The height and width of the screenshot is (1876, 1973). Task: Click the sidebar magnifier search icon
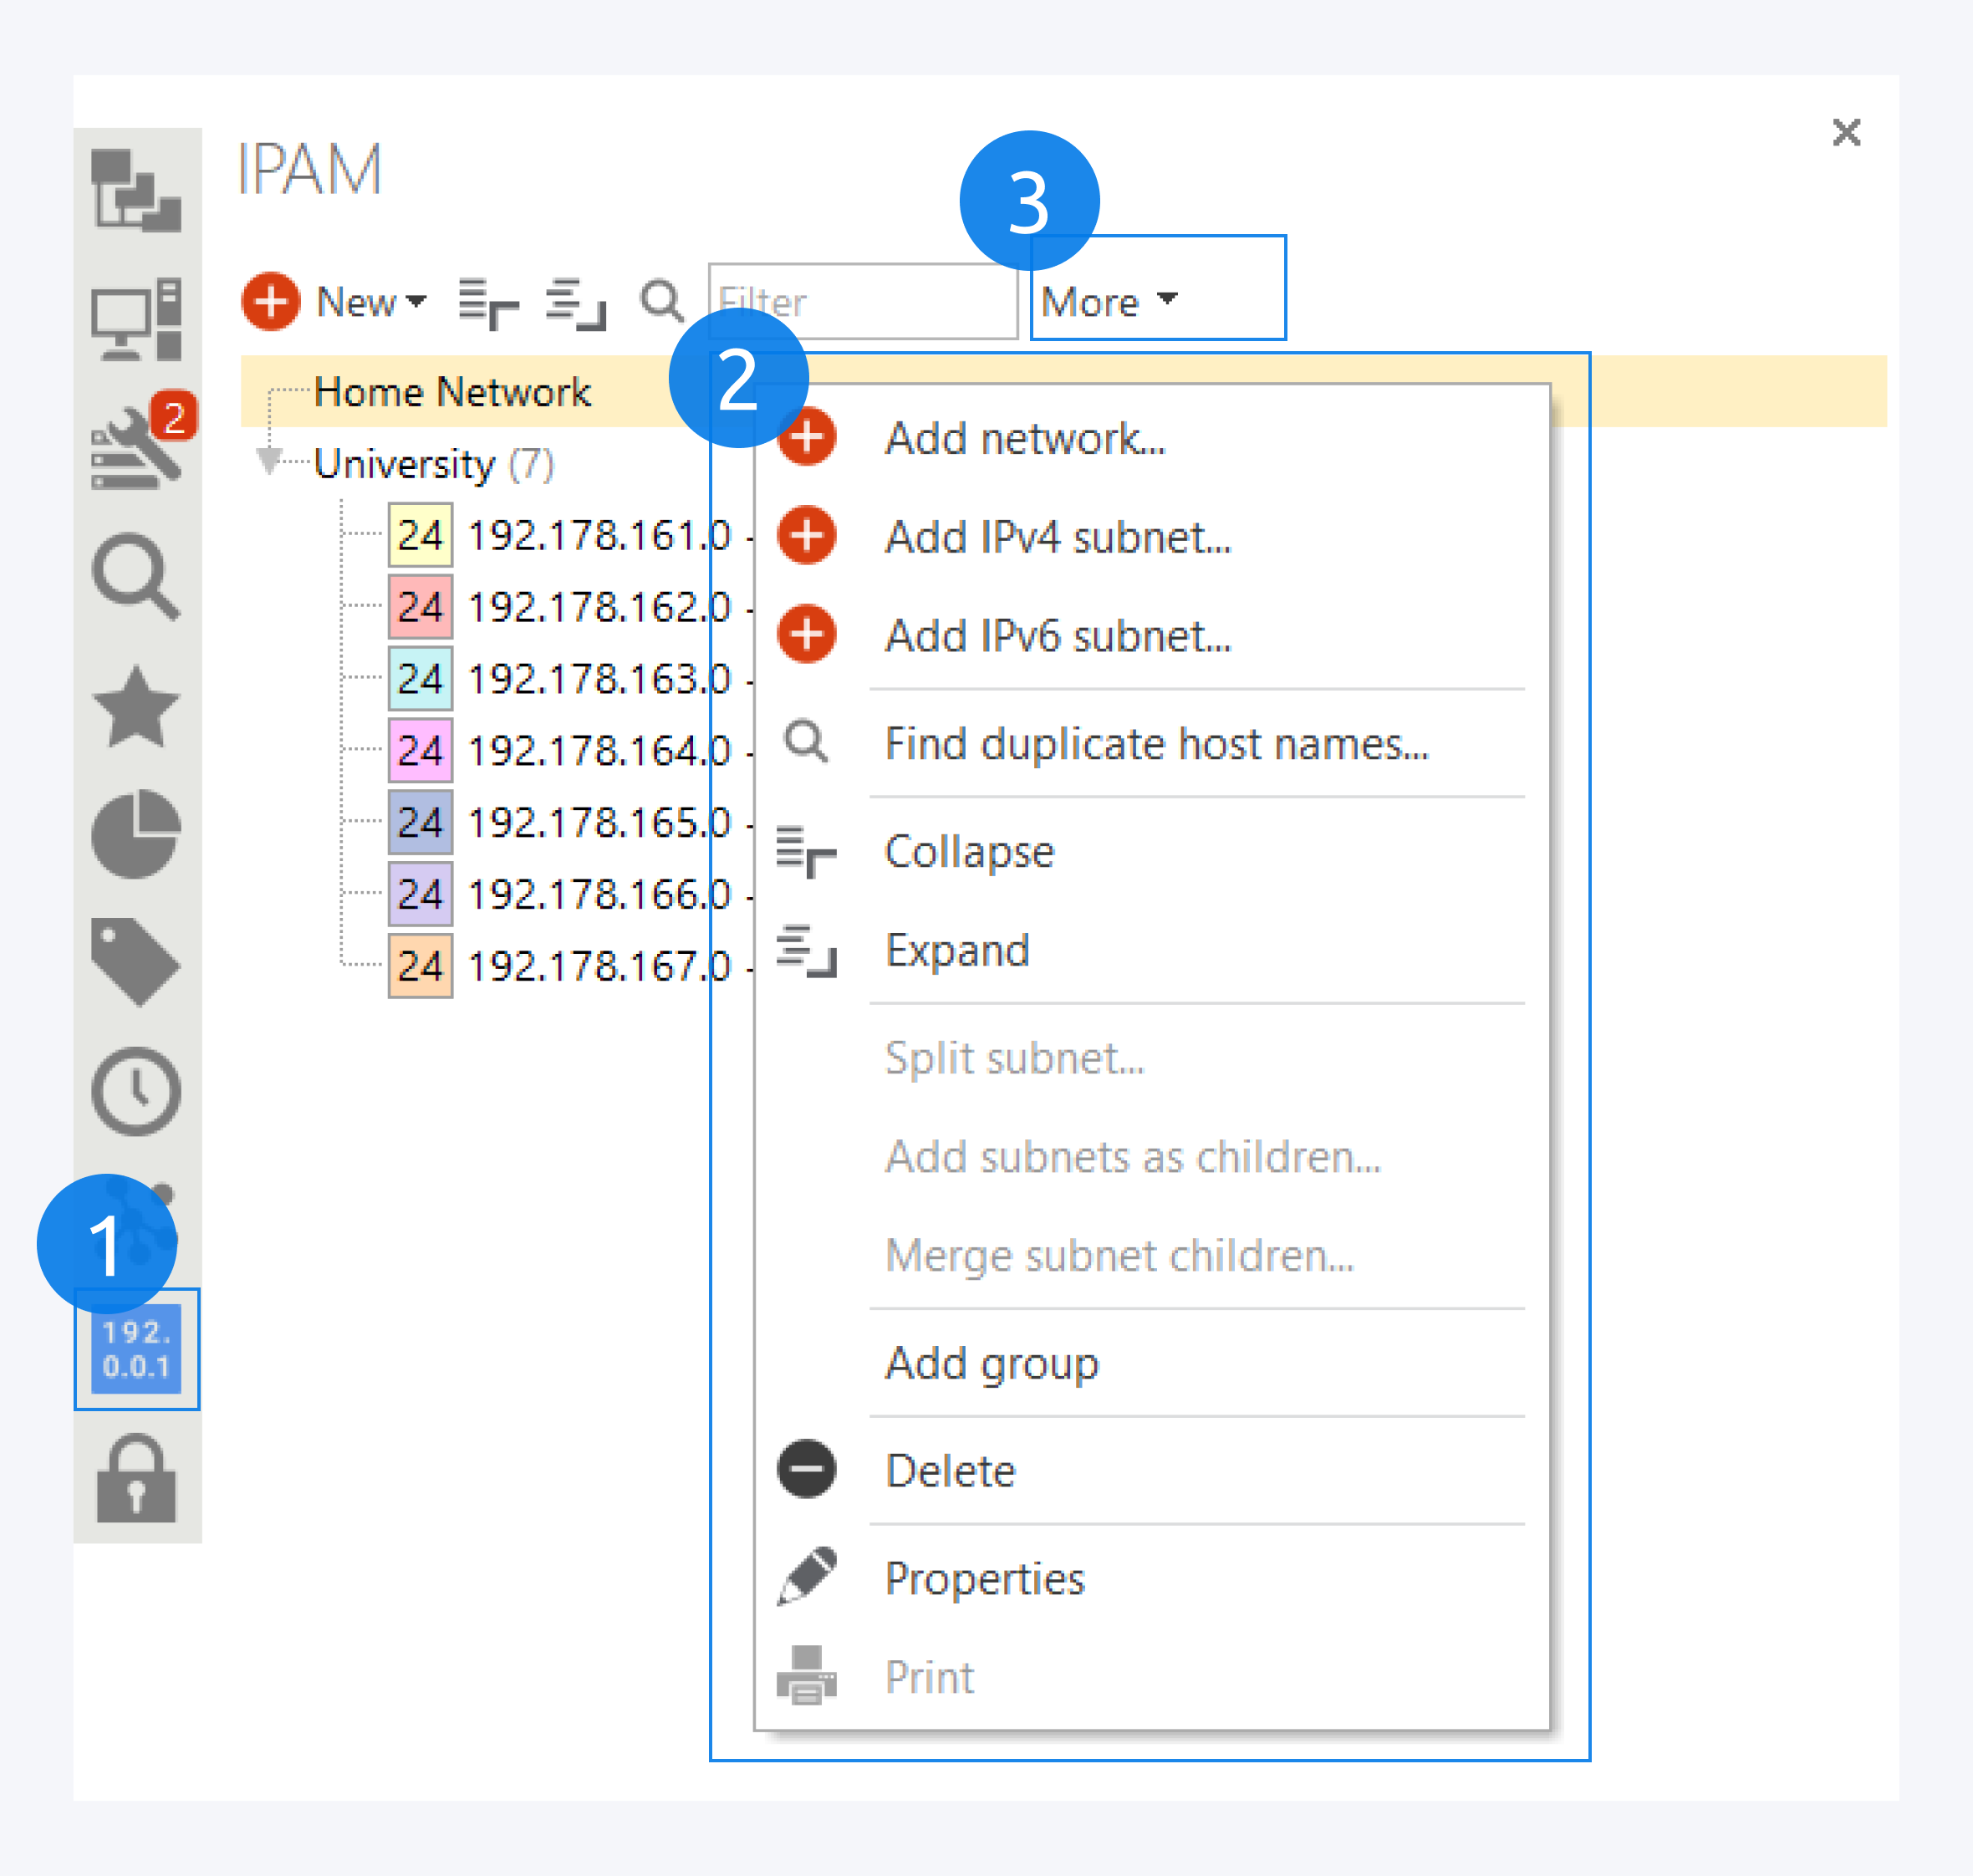coord(136,577)
